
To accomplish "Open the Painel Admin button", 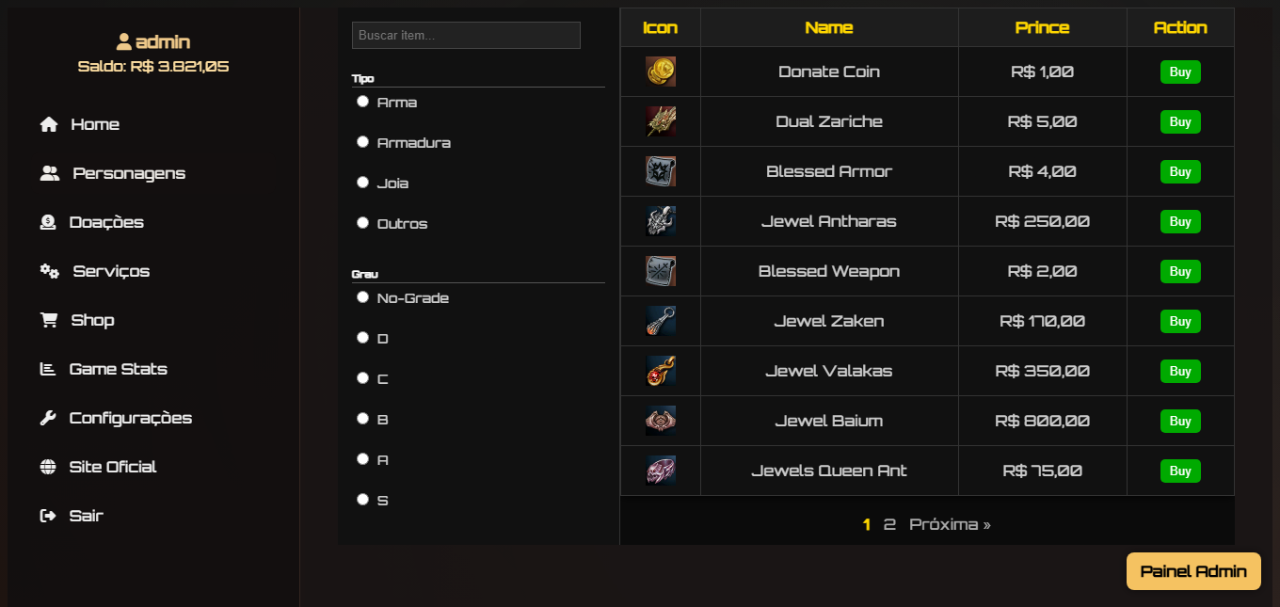I will click(x=1194, y=571).
